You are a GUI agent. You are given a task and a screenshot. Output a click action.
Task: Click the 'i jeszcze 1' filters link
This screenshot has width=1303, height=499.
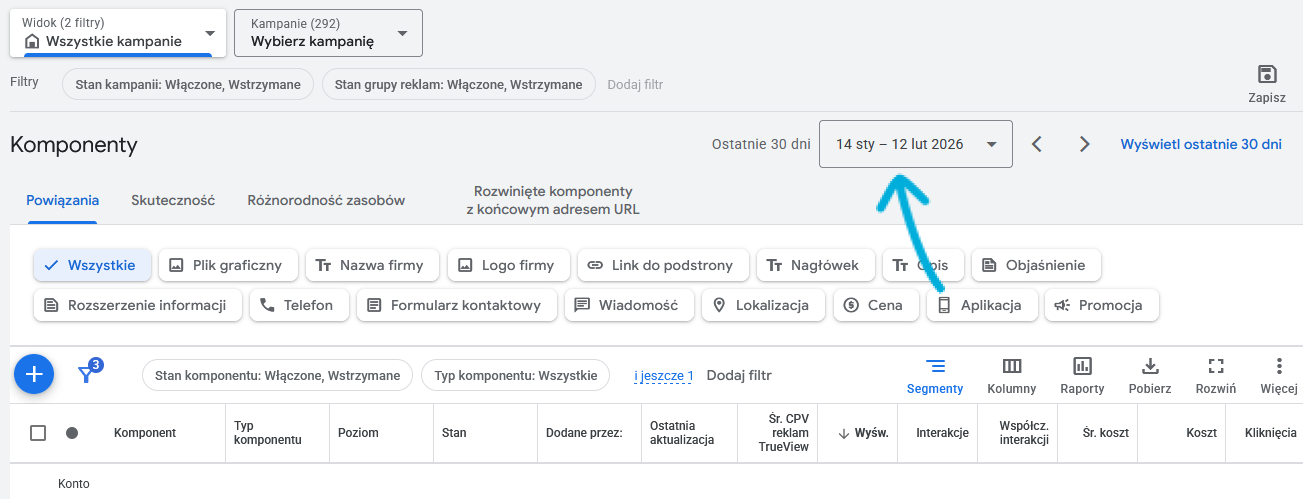pos(663,376)
